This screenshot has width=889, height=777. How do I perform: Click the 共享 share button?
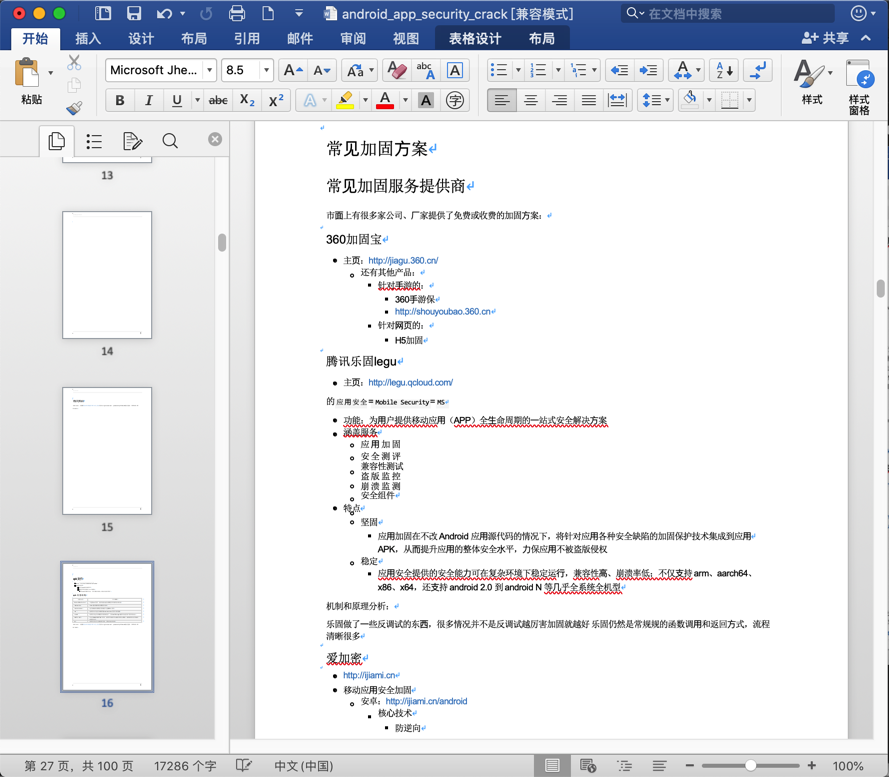click(x=826, y=38)
